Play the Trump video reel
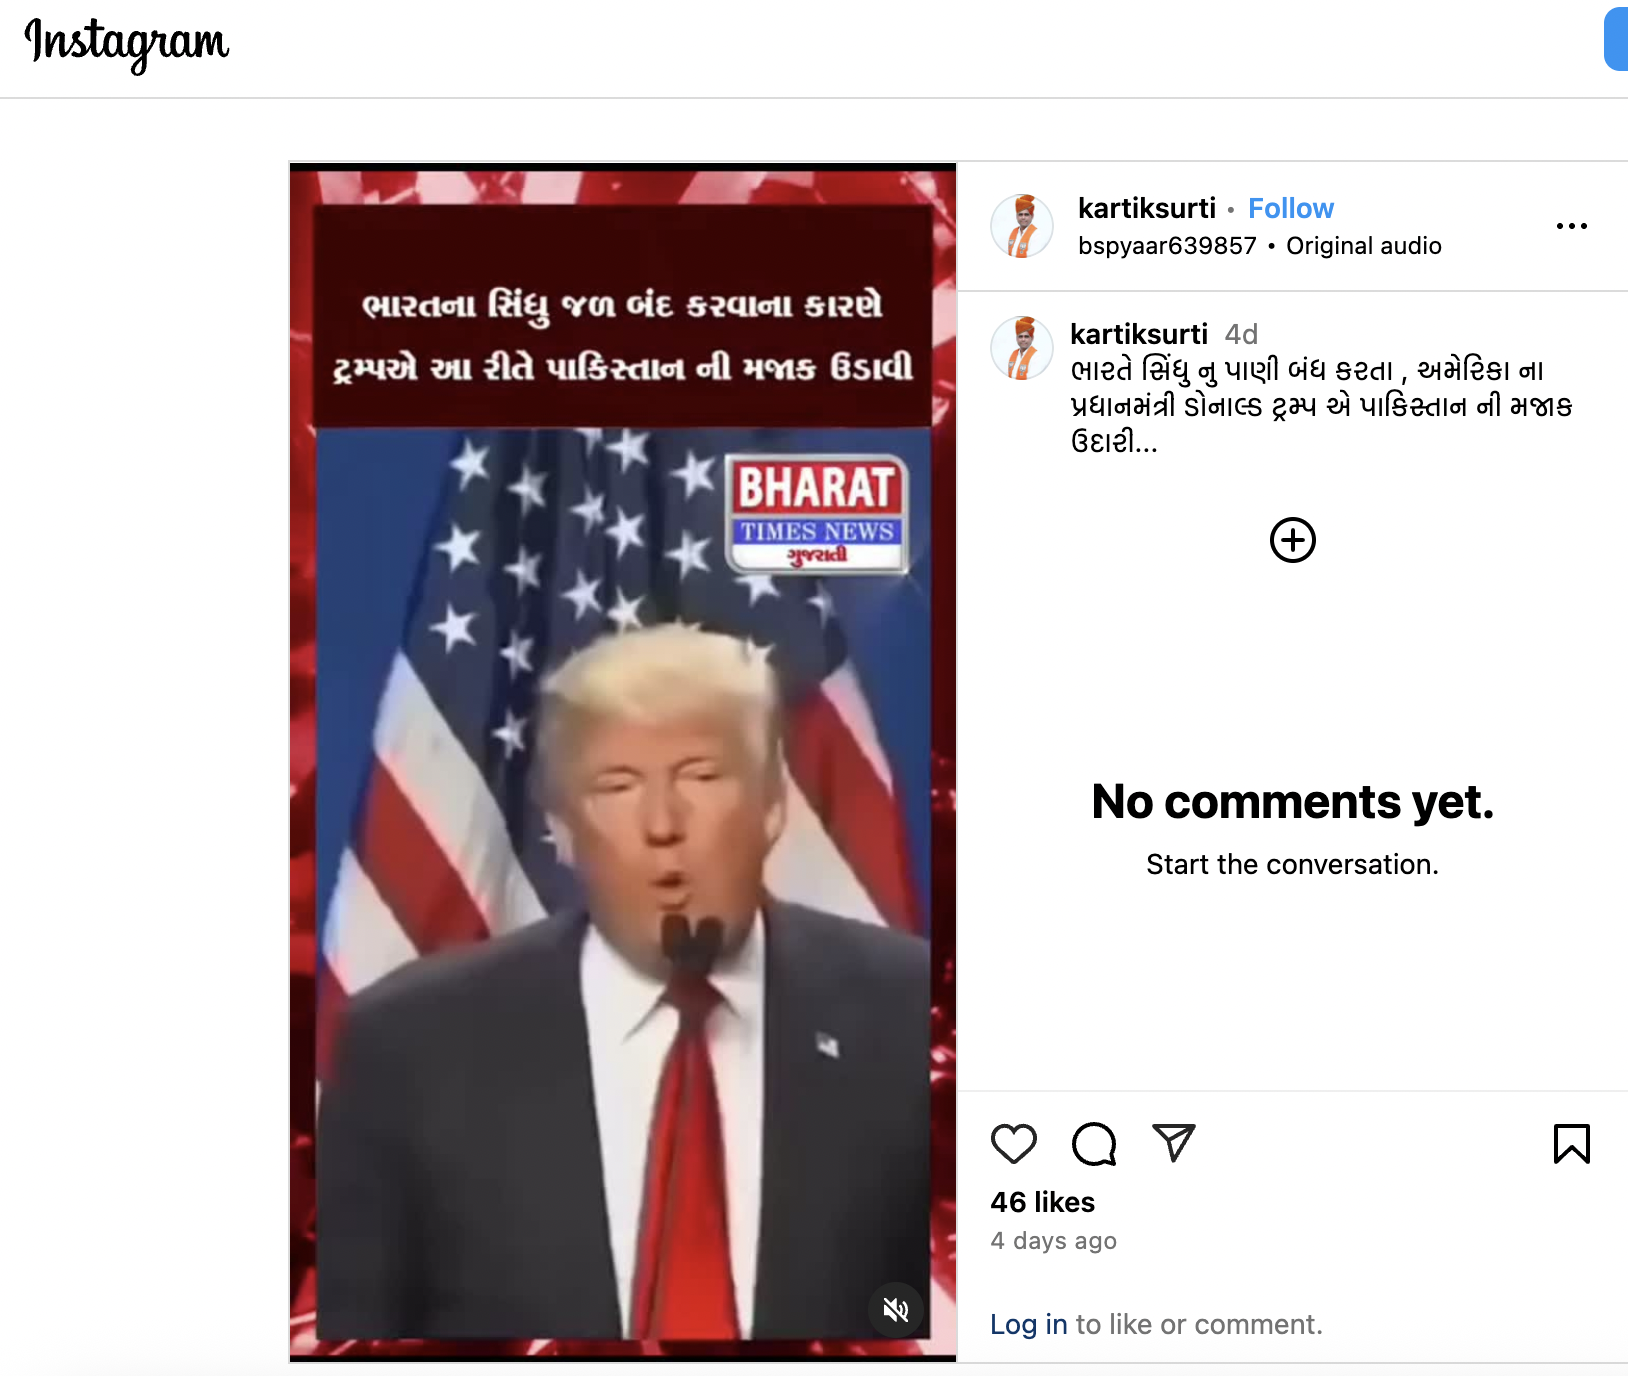The width and height of the screenshot is (1628, 1376). pos(623,762)
